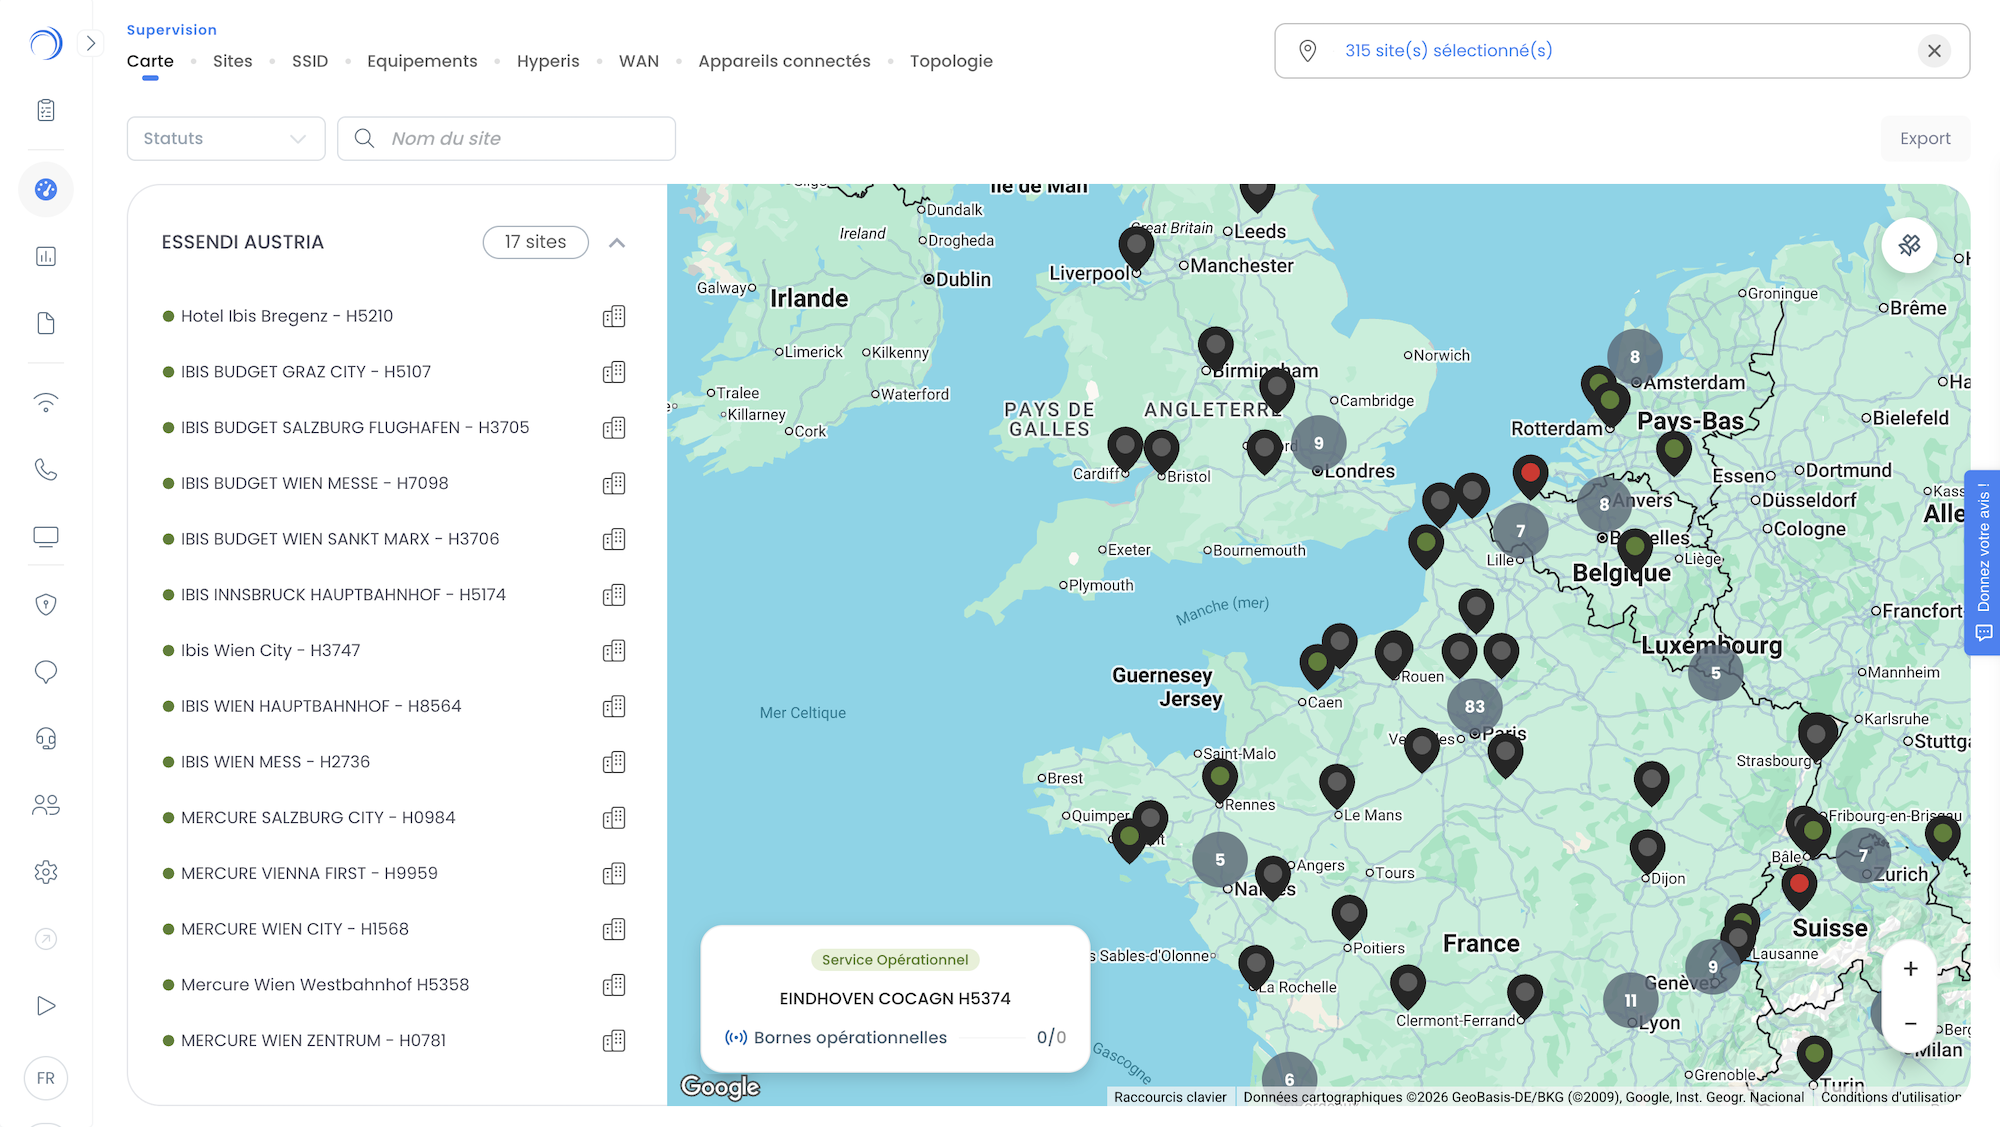2000x1127 pixels.
Task: Expand the left navigation sidebar
Action: click(x=91, y=43)
